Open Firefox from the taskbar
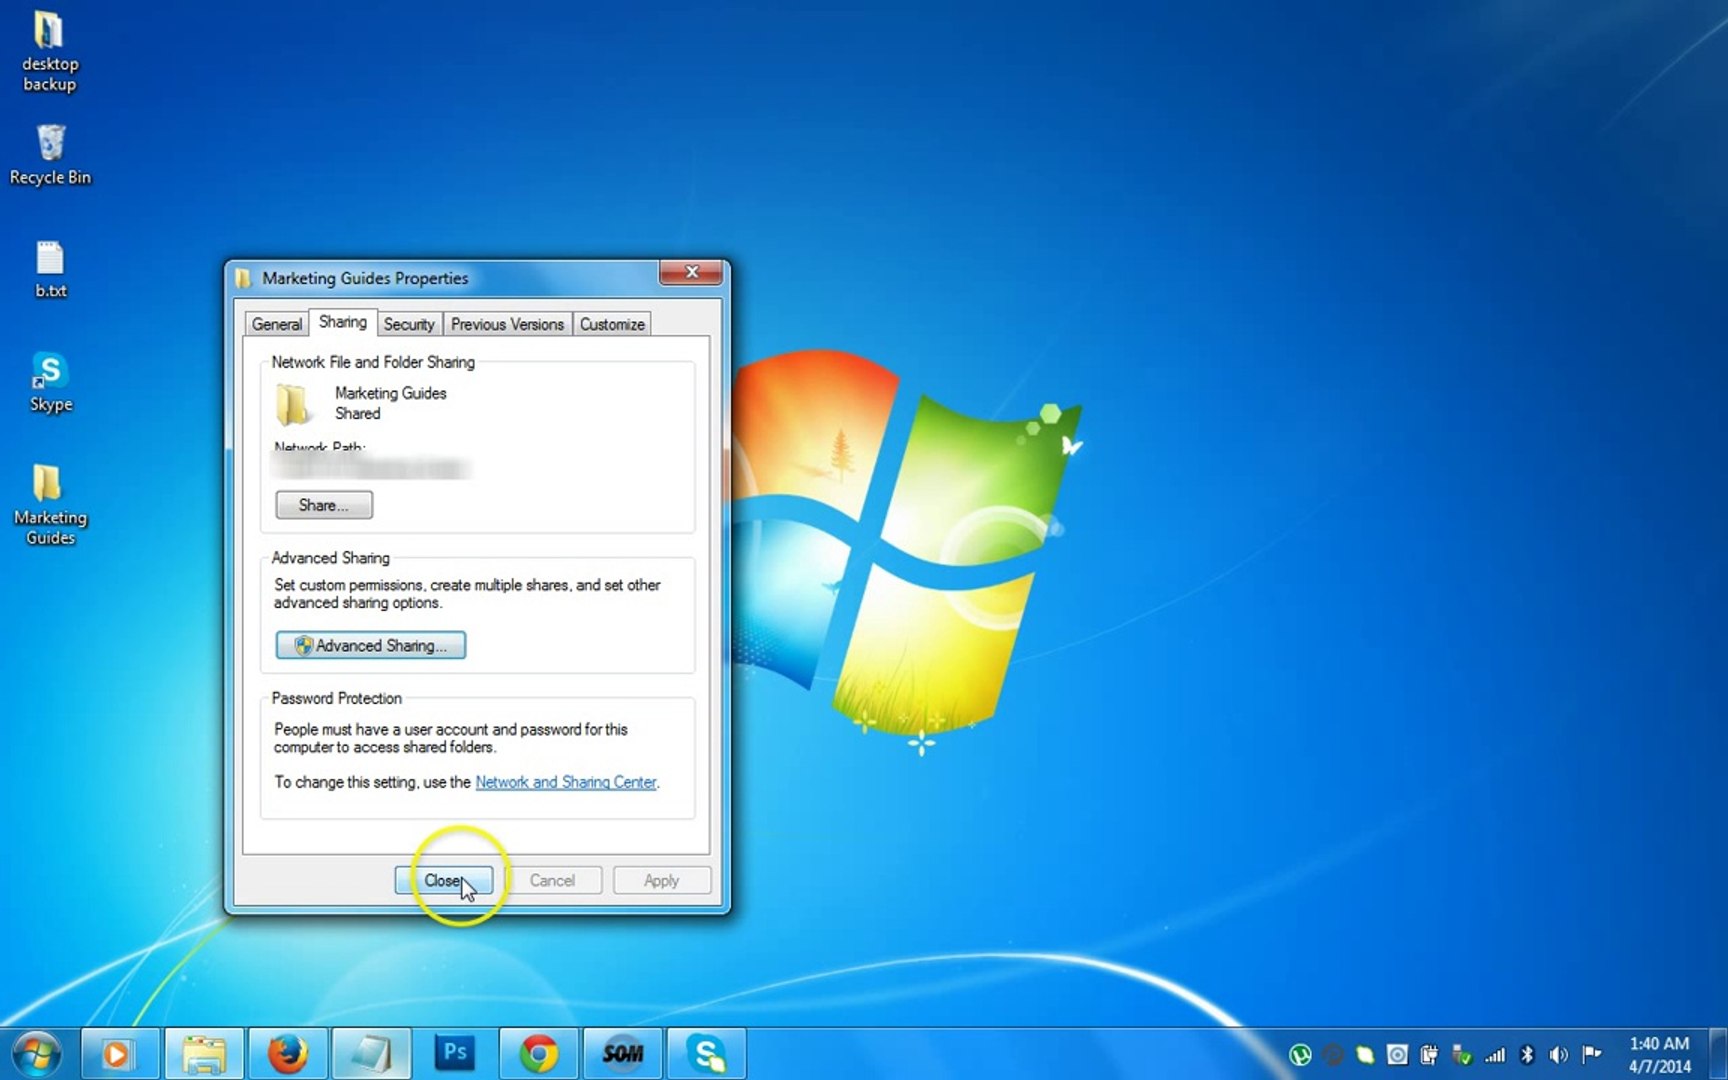The width and height of the screenshot is (1728, 1080). [x=287, y=1054]
